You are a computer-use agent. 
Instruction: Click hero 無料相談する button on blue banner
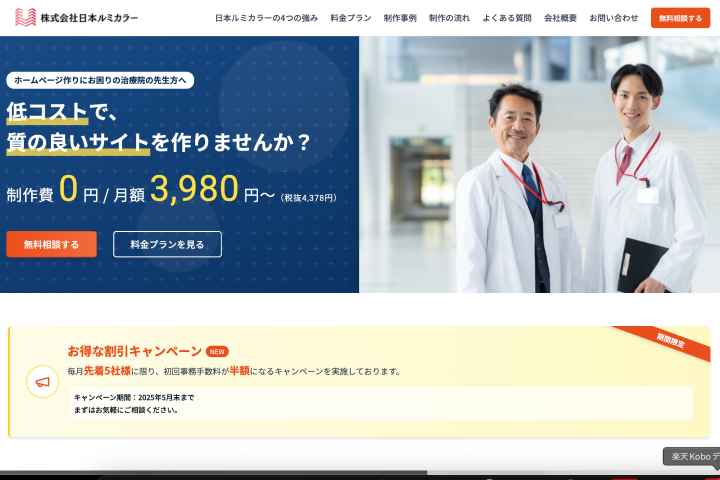point(51,244)
